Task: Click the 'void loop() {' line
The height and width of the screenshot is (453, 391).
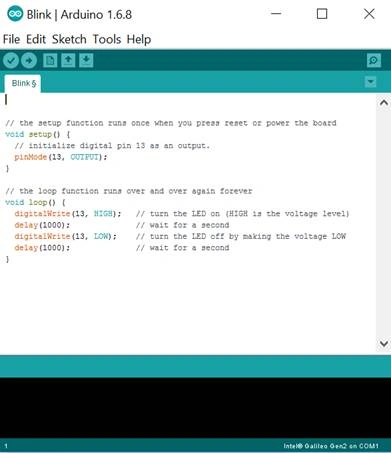Action: [x=35, y=202]
